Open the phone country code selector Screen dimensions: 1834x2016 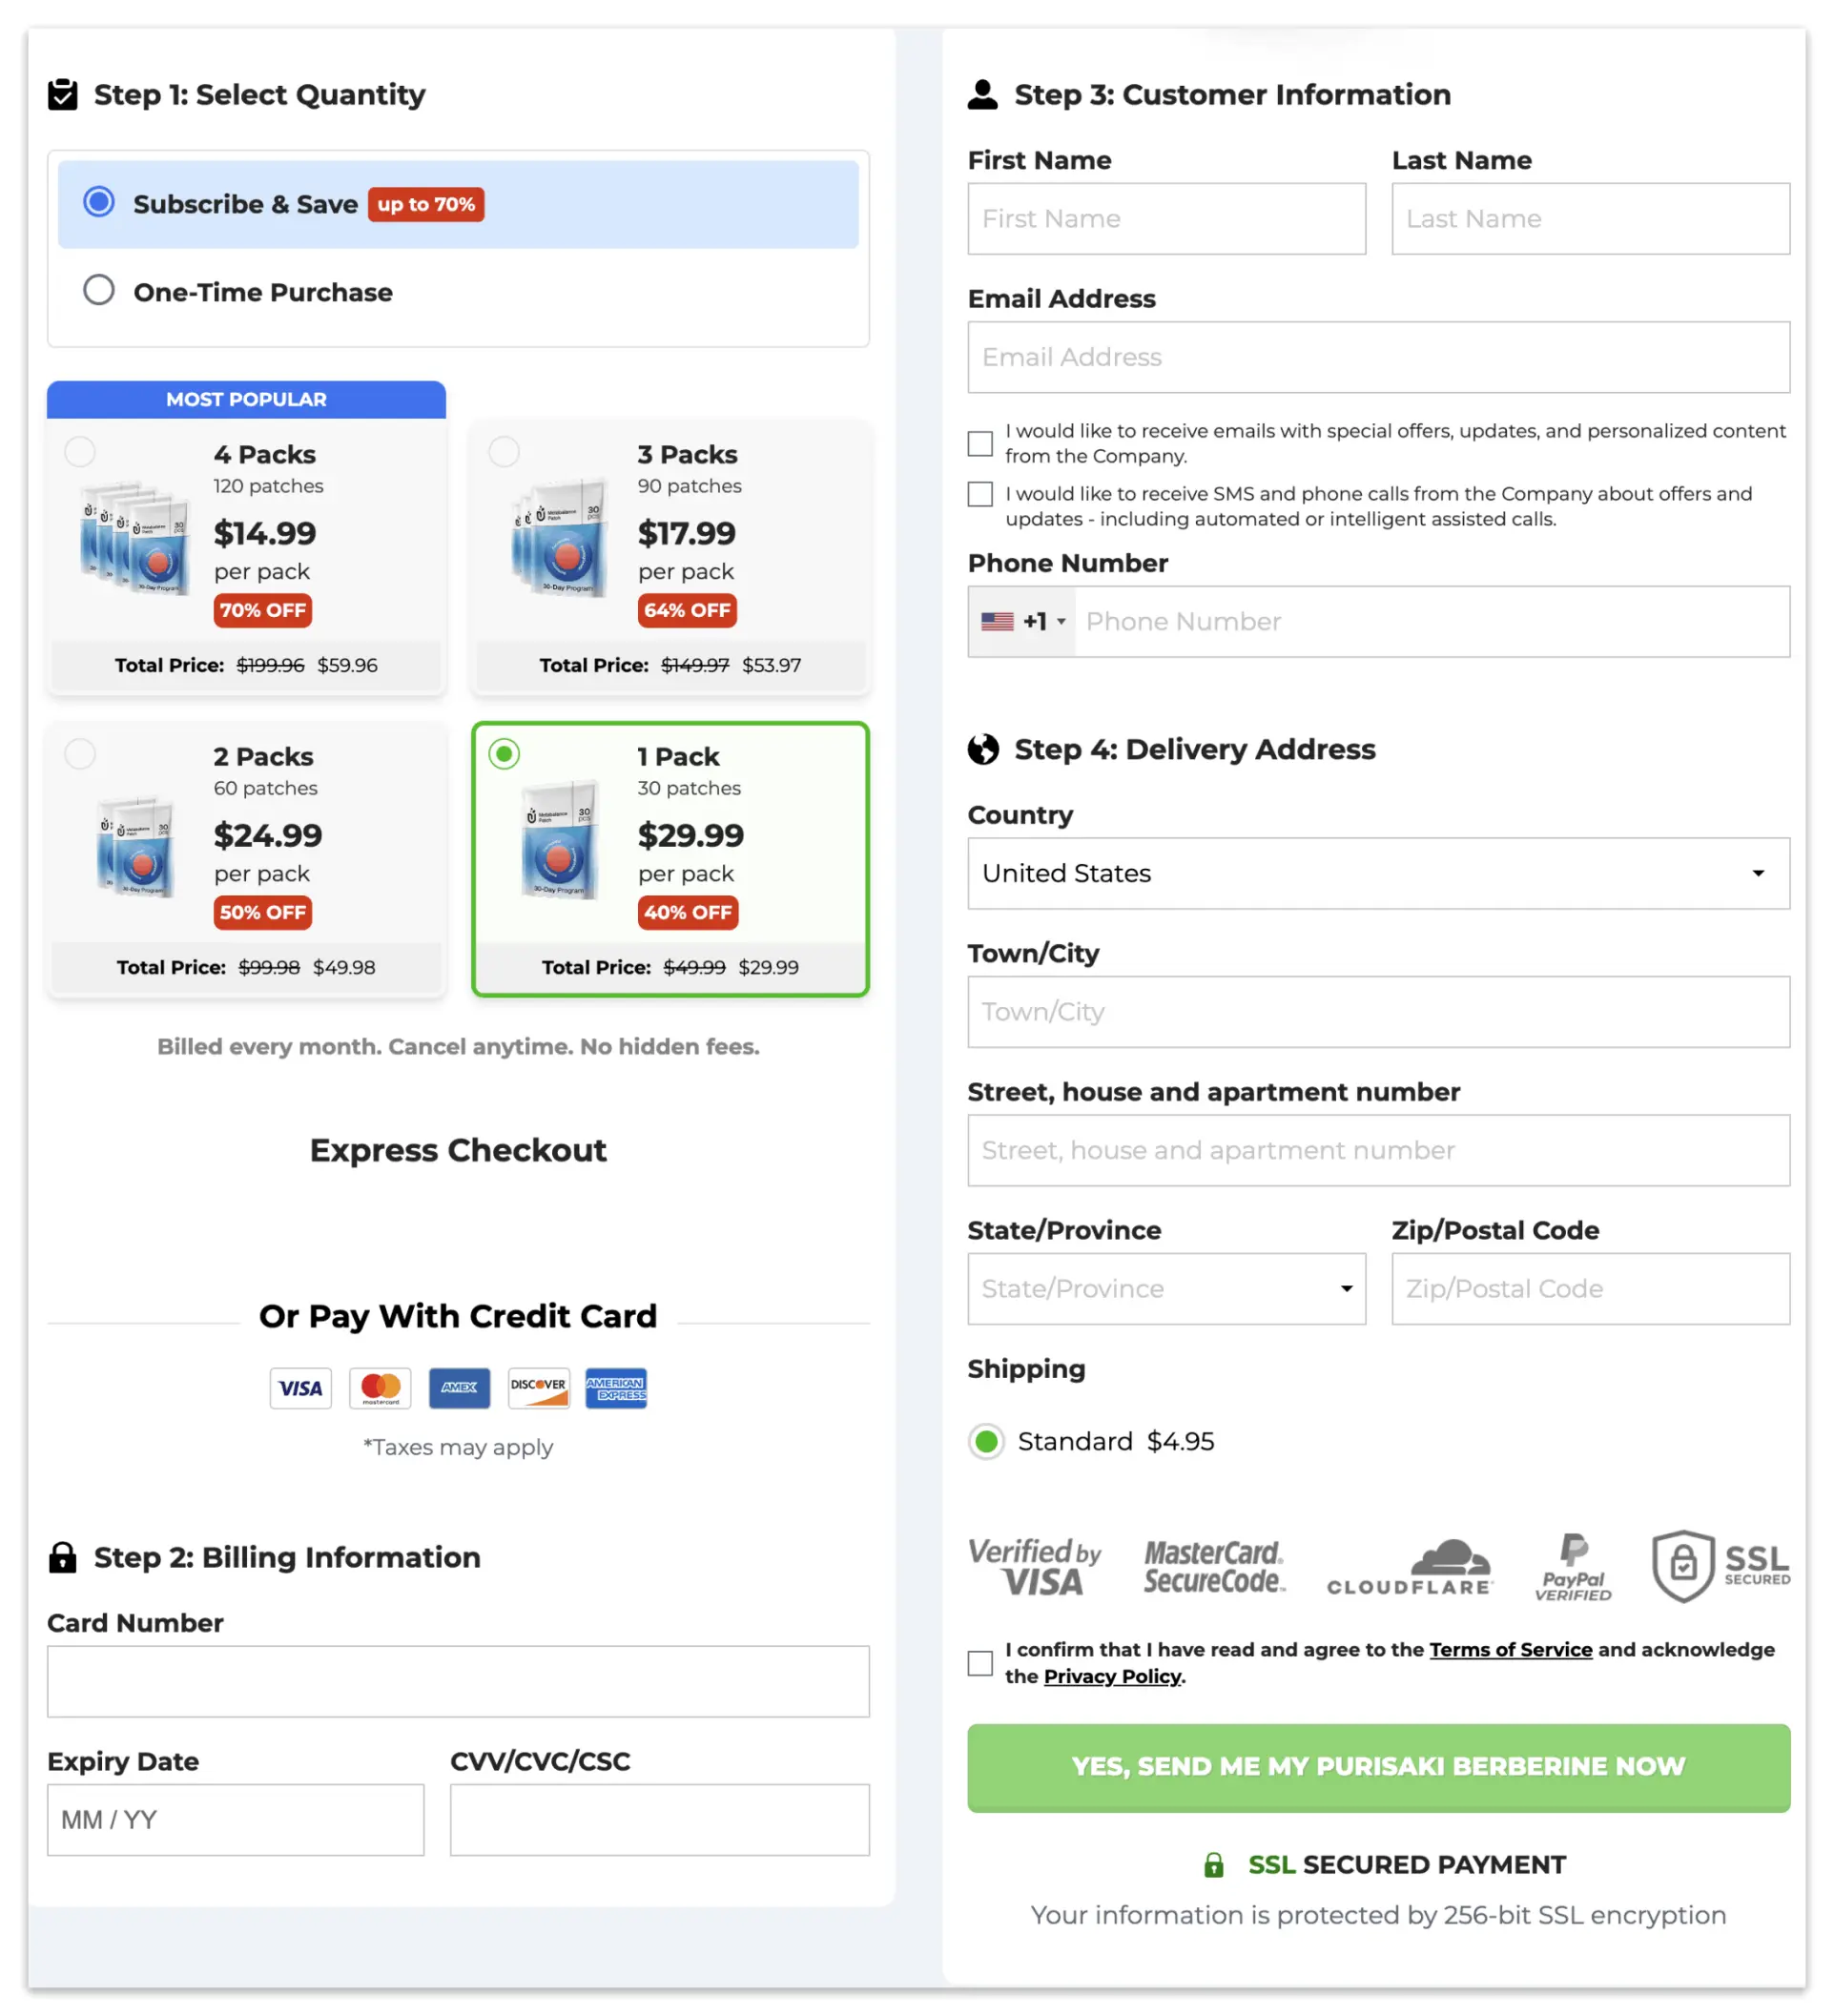1022,622
